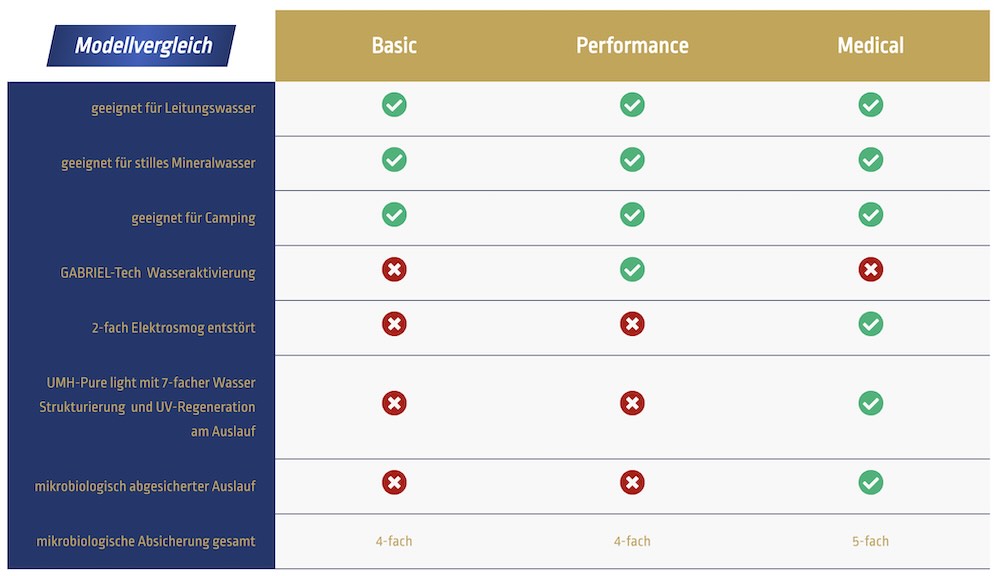This screenshot has height=576, width=1000.
Task: Click Basic red cross for UMH-Pure light row
Action: [394, 403]
